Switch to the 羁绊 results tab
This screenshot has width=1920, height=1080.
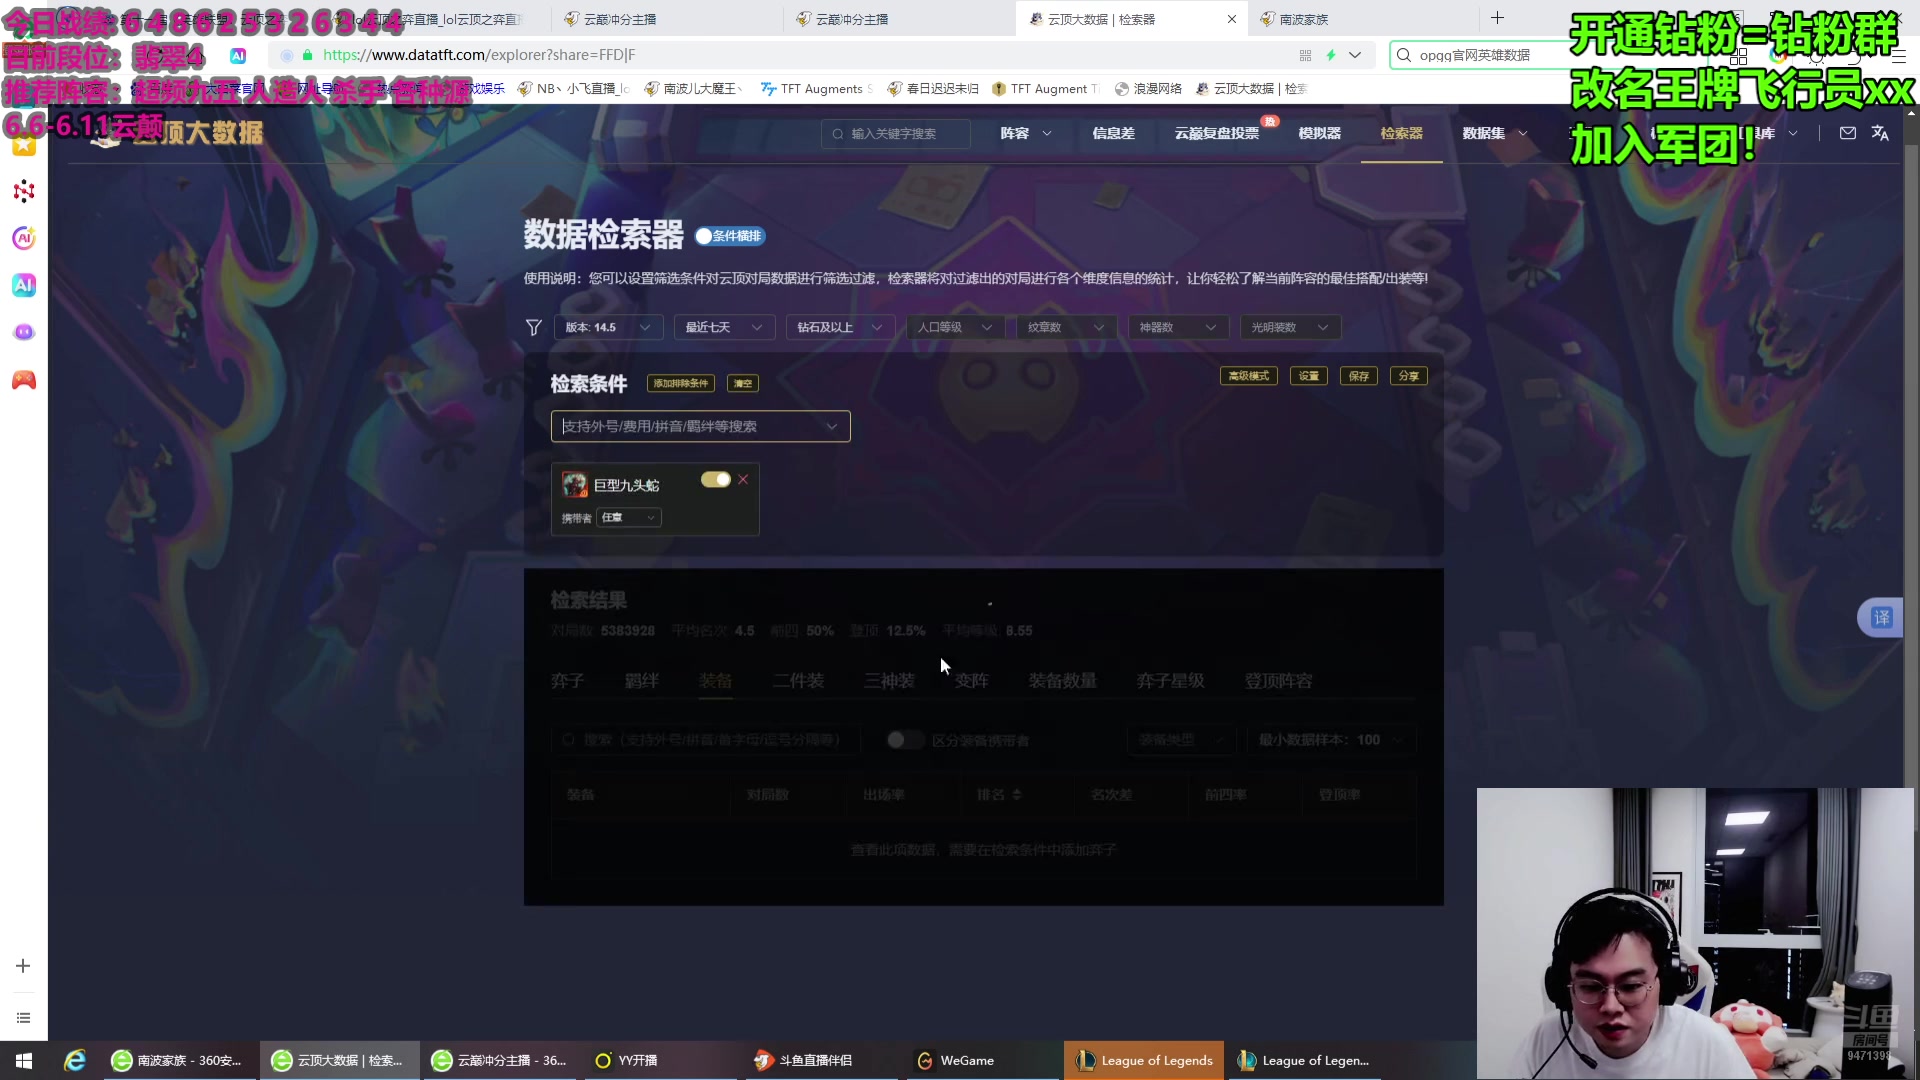641,681
